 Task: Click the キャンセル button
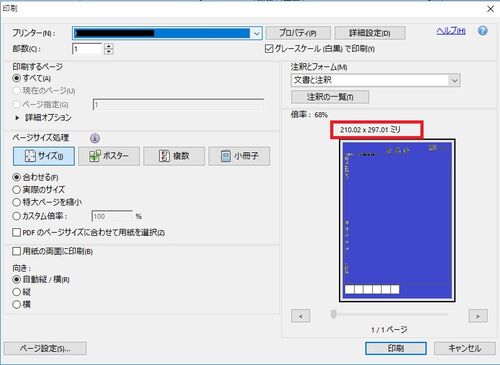click(465, 349)
